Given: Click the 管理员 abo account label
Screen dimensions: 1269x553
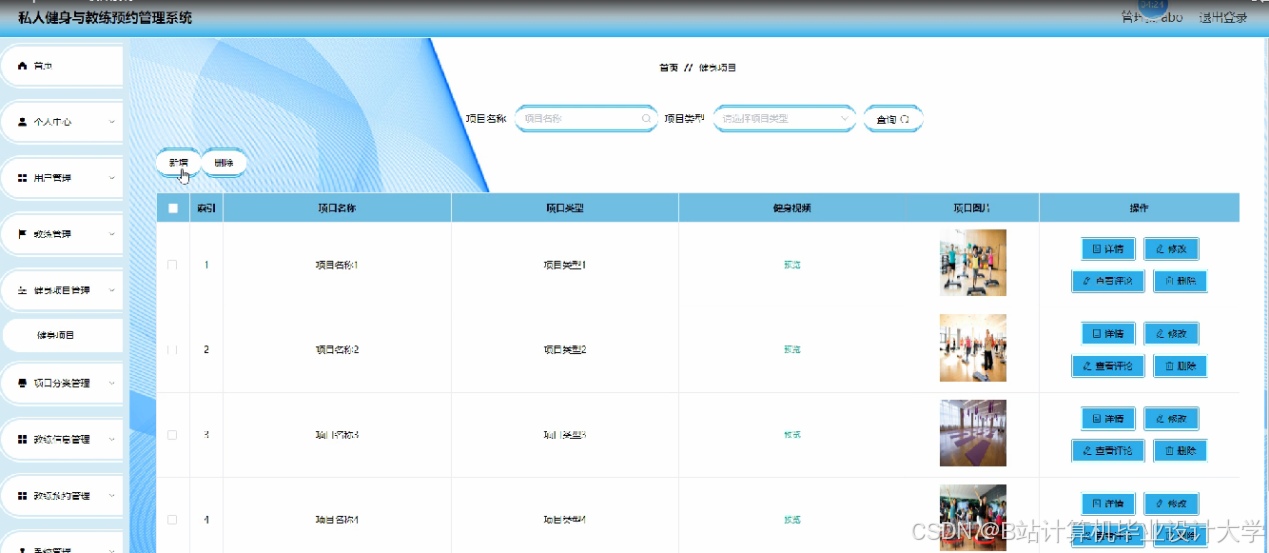Looking at the screenshot, I should [x=1152, y=17].
